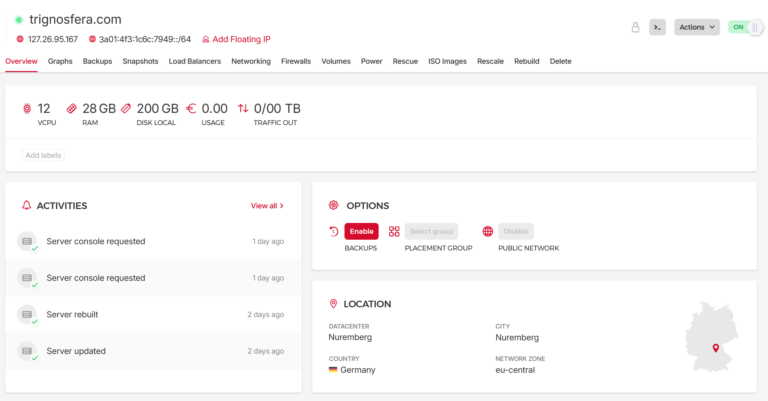Click the location pin icon heading
Image resolution: width=768 pixels, height=401 pixels.
pyautogui.click(x=334, y=304)
